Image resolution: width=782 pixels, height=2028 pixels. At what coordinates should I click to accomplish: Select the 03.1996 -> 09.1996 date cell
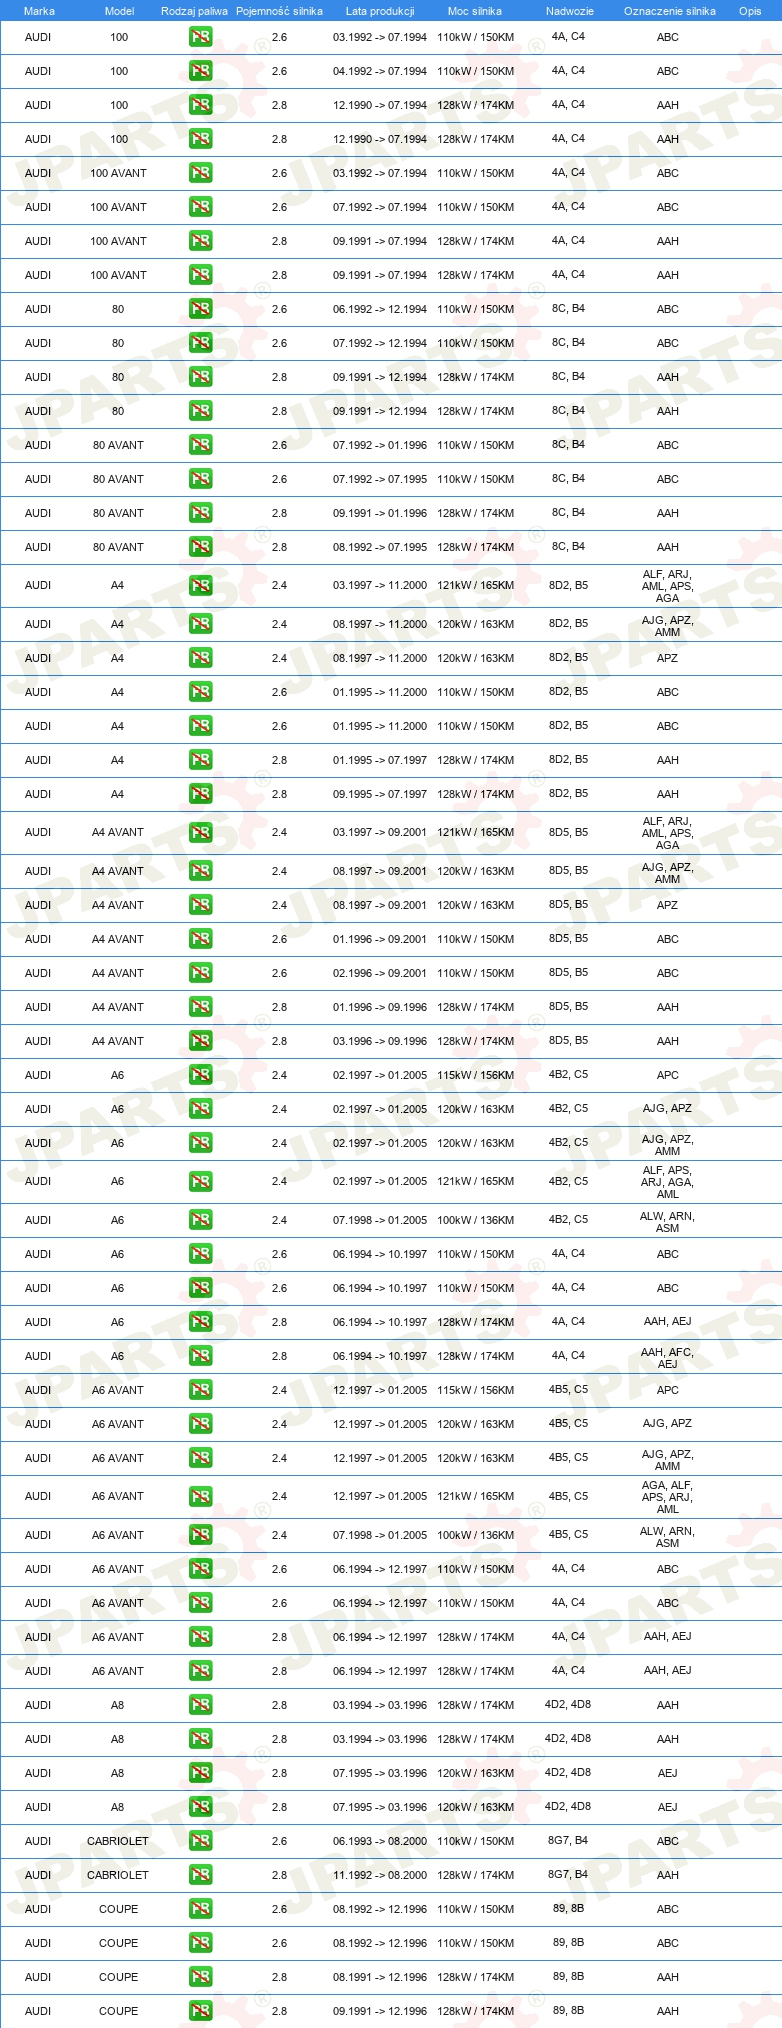[x=380, y=1041]
